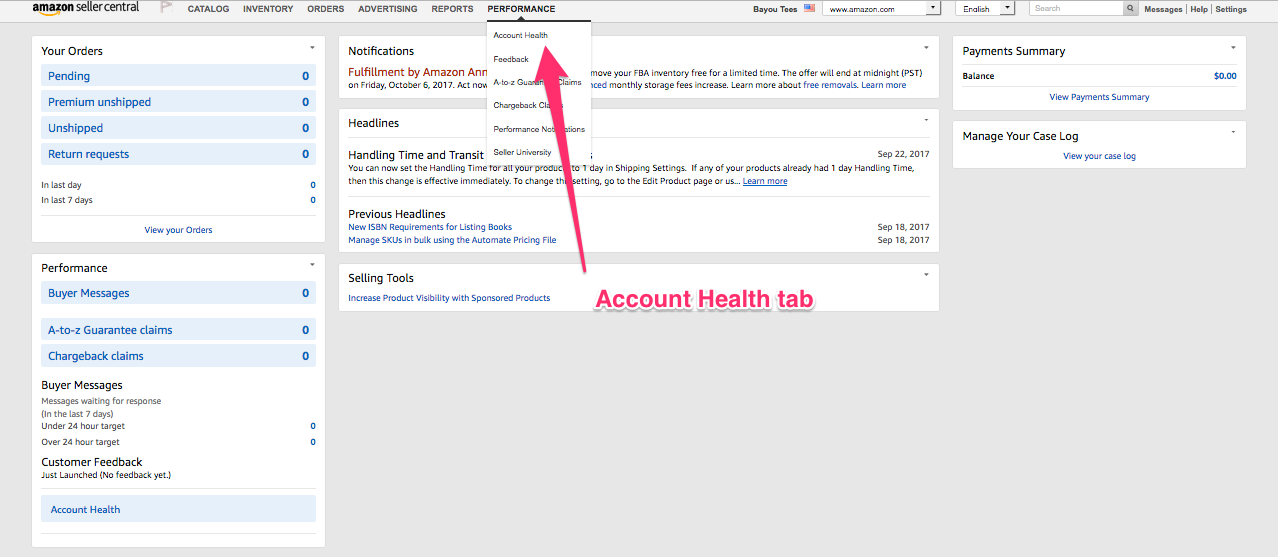Click View Payments Summary link
The width and height of the screenshot is (1278, 557).
click(x=1099, y=97)
